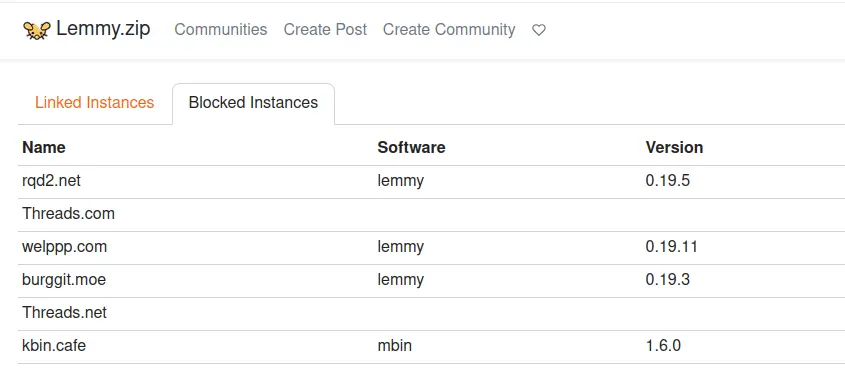Select the 'mbin' software cell
The image size is (845, 384).
(394, 345)
